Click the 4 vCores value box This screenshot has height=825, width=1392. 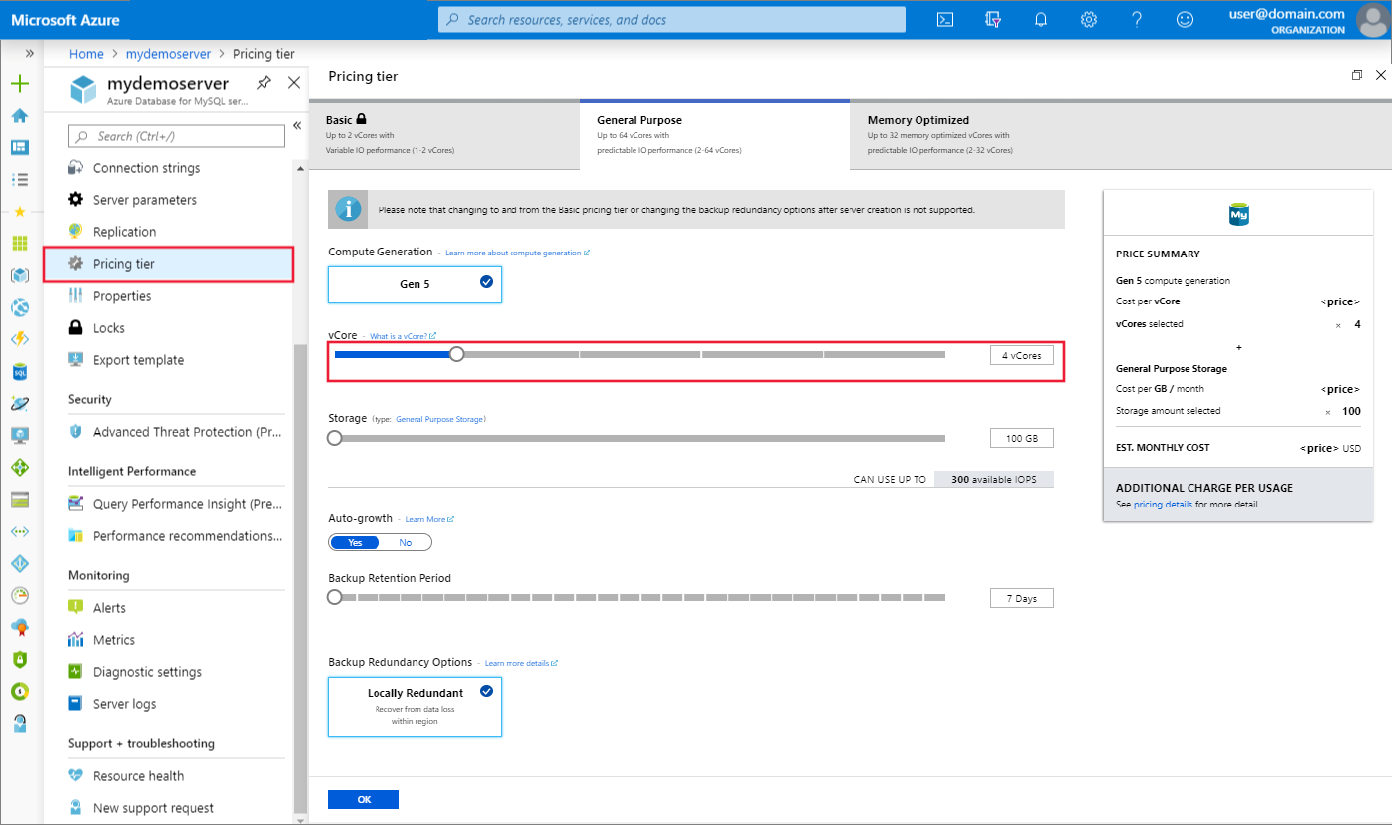click(1022, 355)
